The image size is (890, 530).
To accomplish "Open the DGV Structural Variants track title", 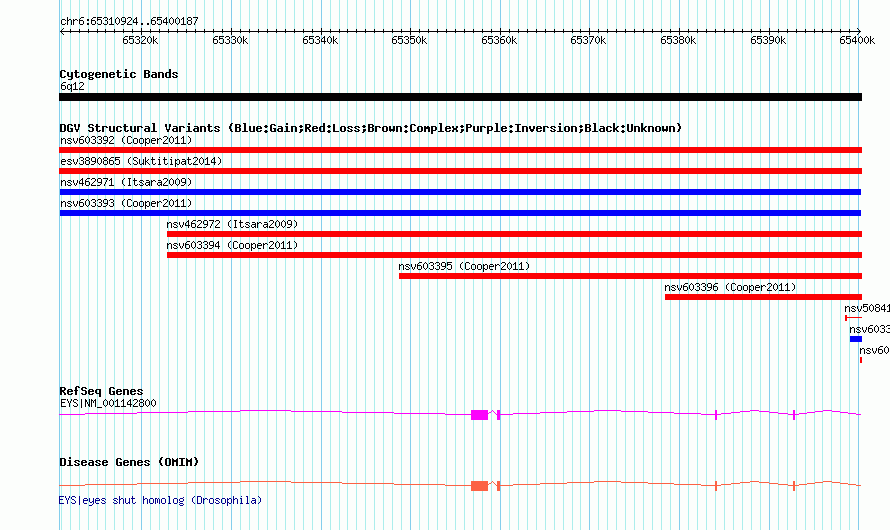I will tap(371, 128).
